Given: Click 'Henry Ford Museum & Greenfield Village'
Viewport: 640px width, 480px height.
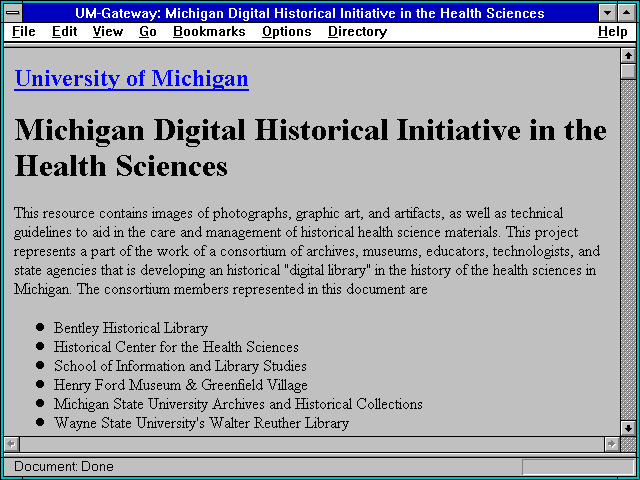Looking at the screenshot, I should pyautogui.click(x=180, y=385).
